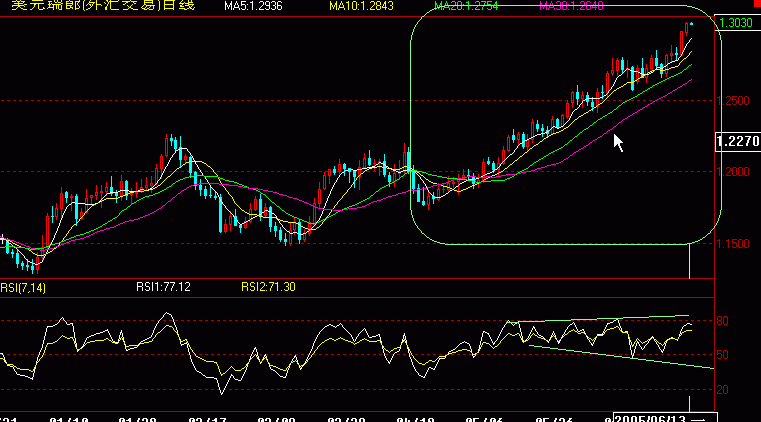Click the 1.1500 price axis label
The width and height of the screenshot is (761, 422).
(733, 243)
